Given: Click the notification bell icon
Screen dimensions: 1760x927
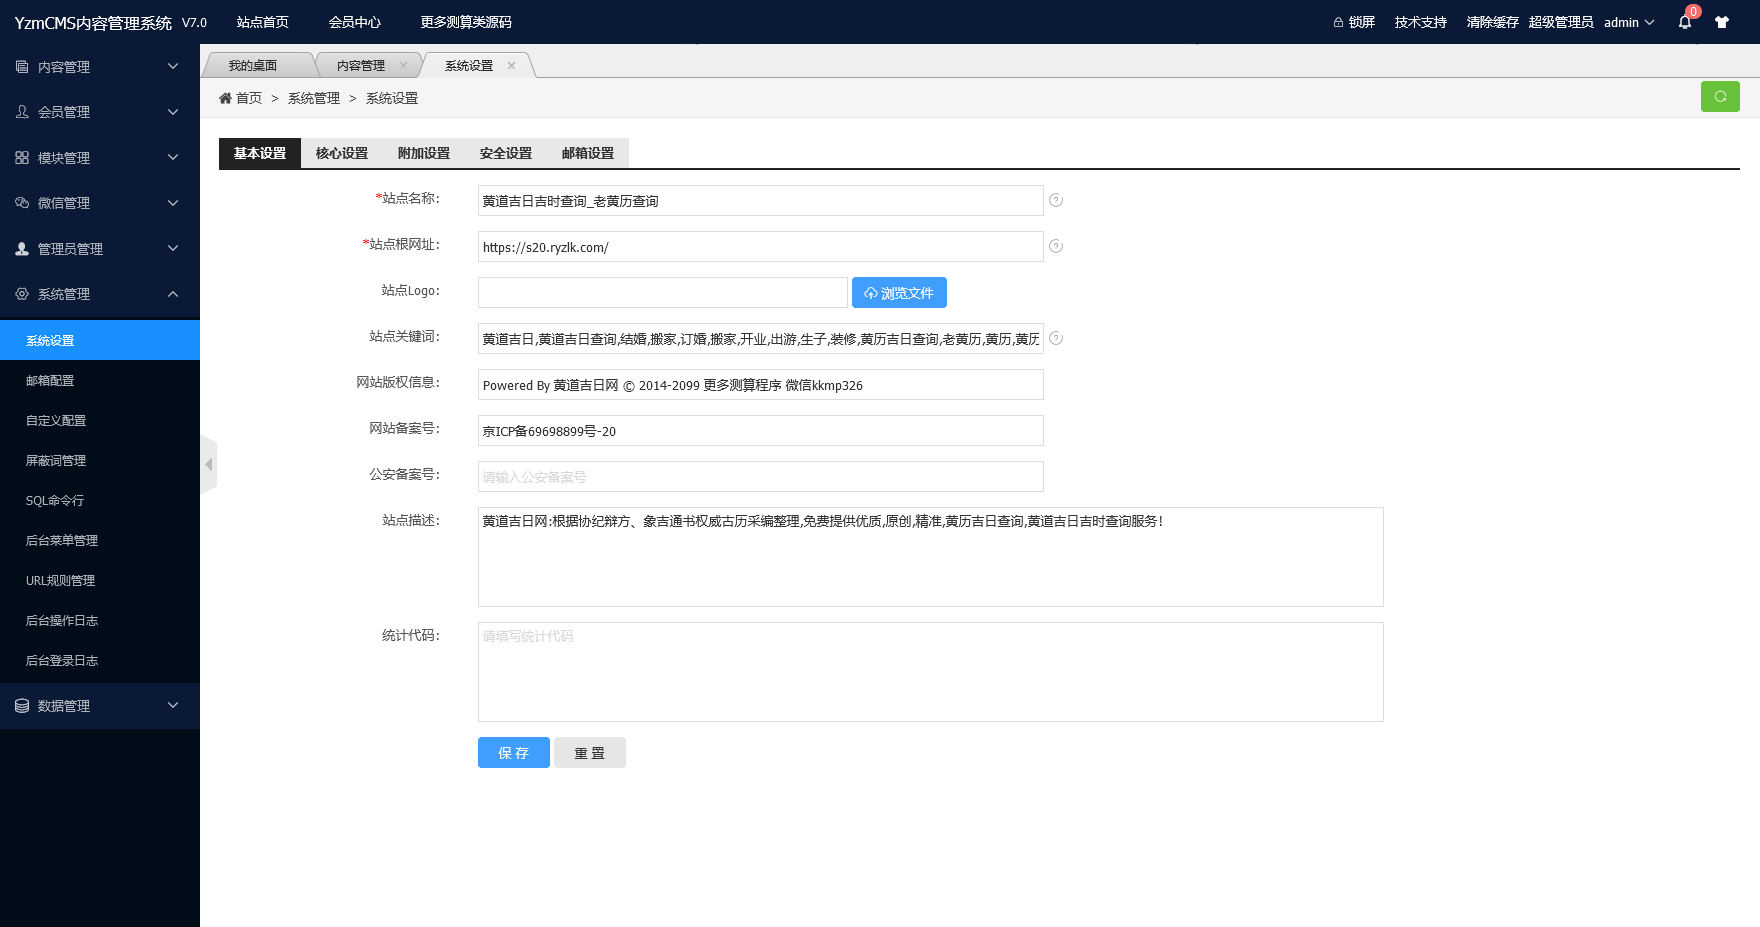Looking at the screenshot, I should tap(1685, 22).
